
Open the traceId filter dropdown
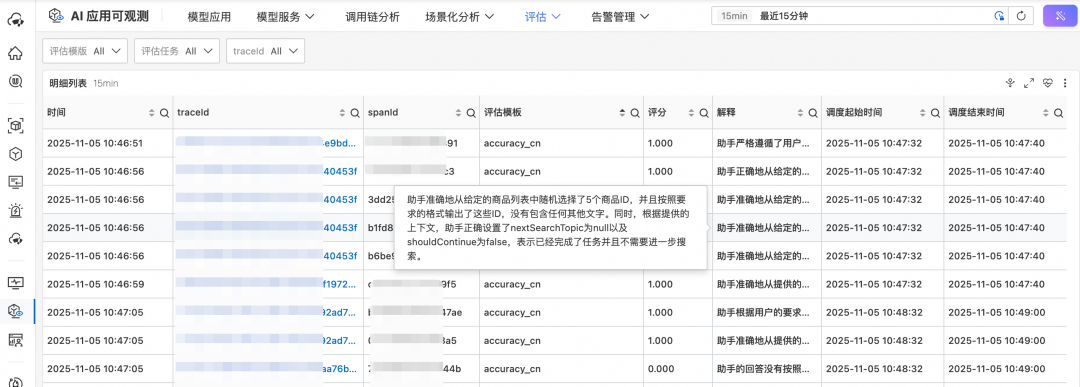coord(265,51)
